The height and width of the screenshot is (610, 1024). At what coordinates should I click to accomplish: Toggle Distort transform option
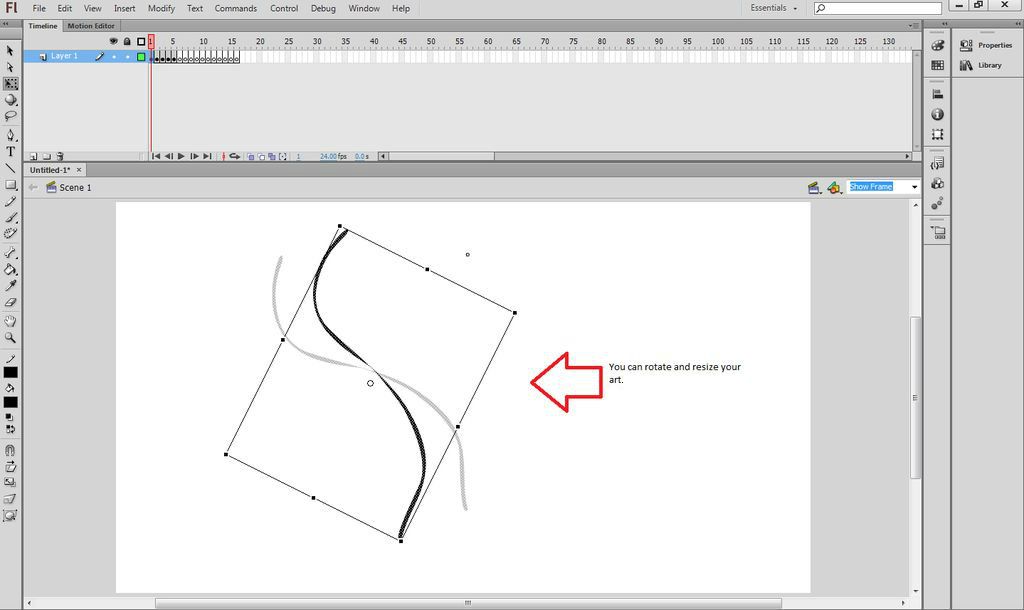click(10, 499)
